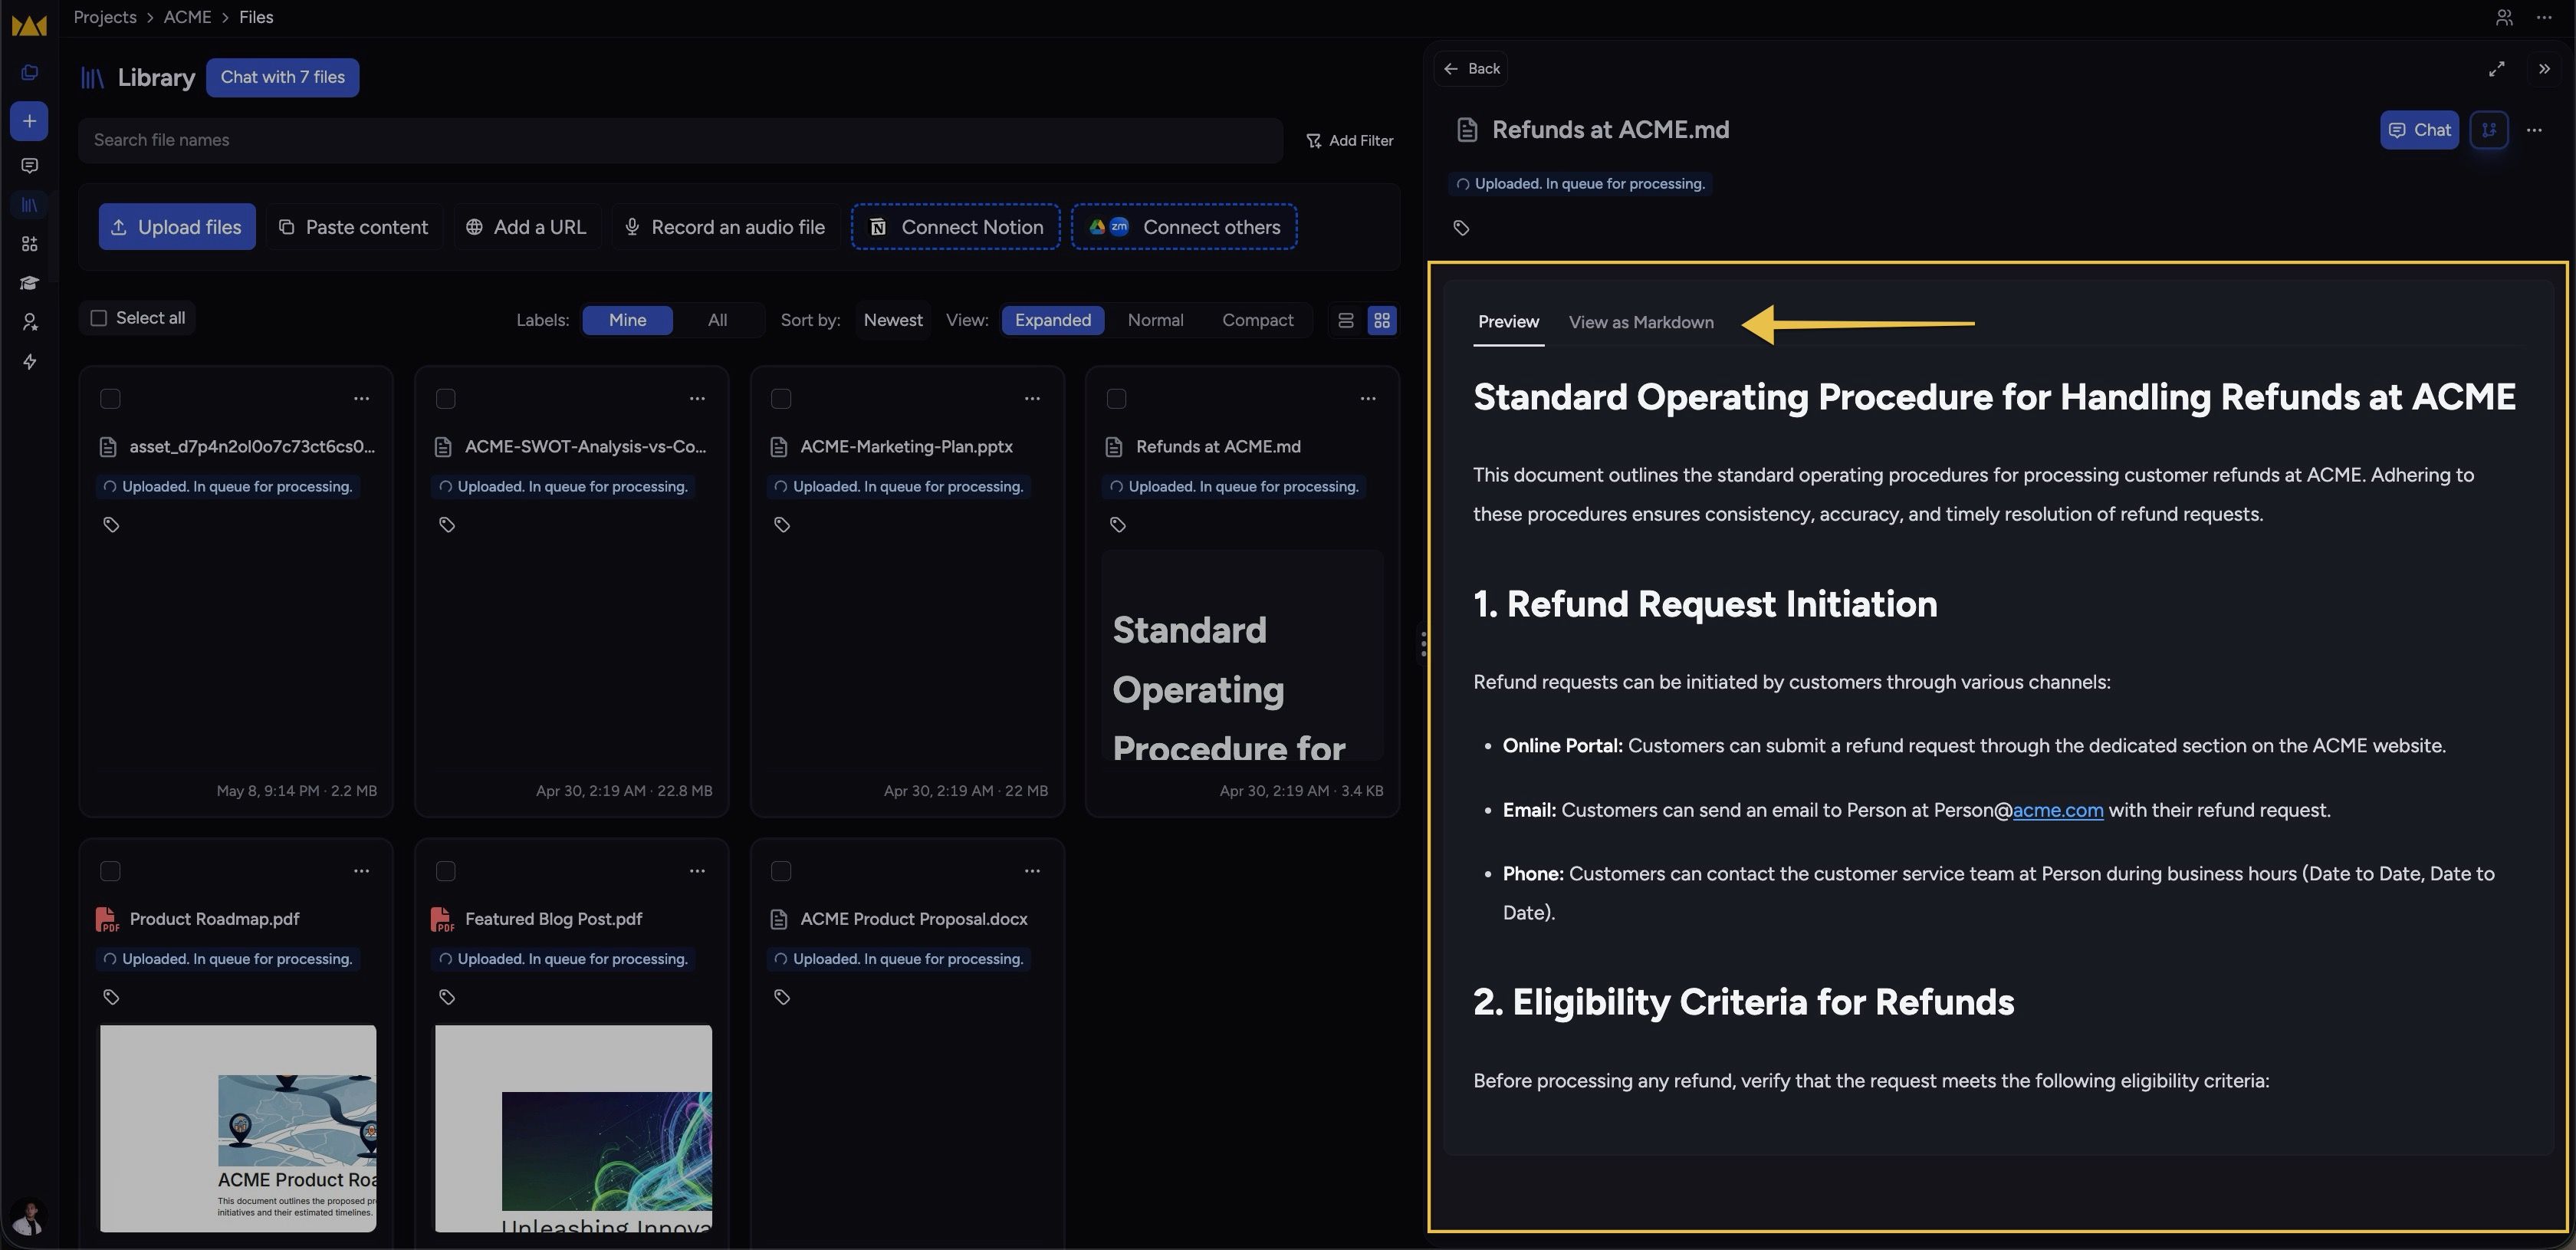Open the lightning bolt icon in the sidebar

pos(29,361)
